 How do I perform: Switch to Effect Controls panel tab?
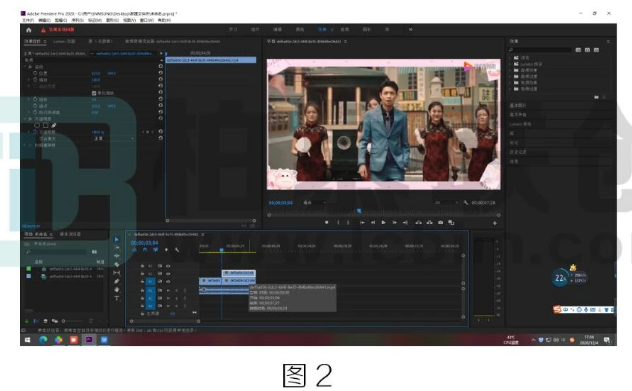(33, 41)
